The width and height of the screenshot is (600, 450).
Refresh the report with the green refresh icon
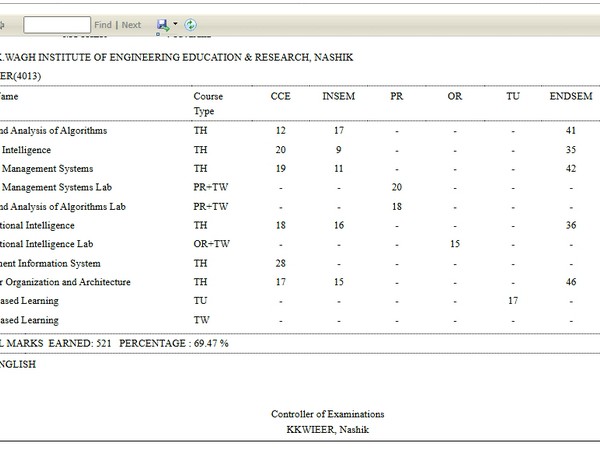point(190,24)
